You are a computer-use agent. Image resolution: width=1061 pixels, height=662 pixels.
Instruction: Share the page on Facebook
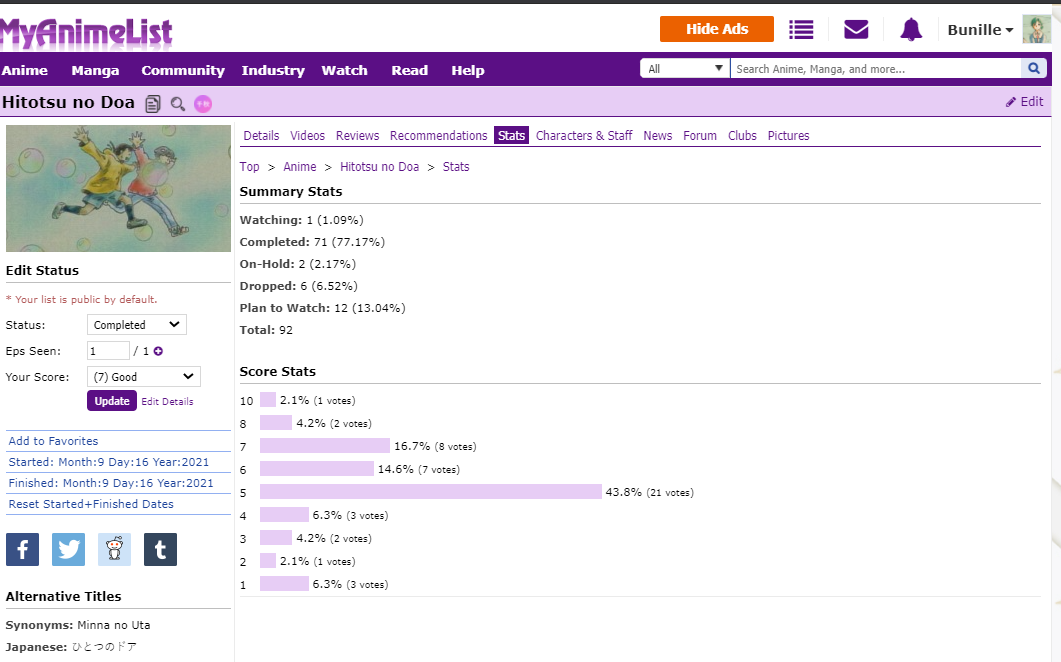tap(23, 550)
